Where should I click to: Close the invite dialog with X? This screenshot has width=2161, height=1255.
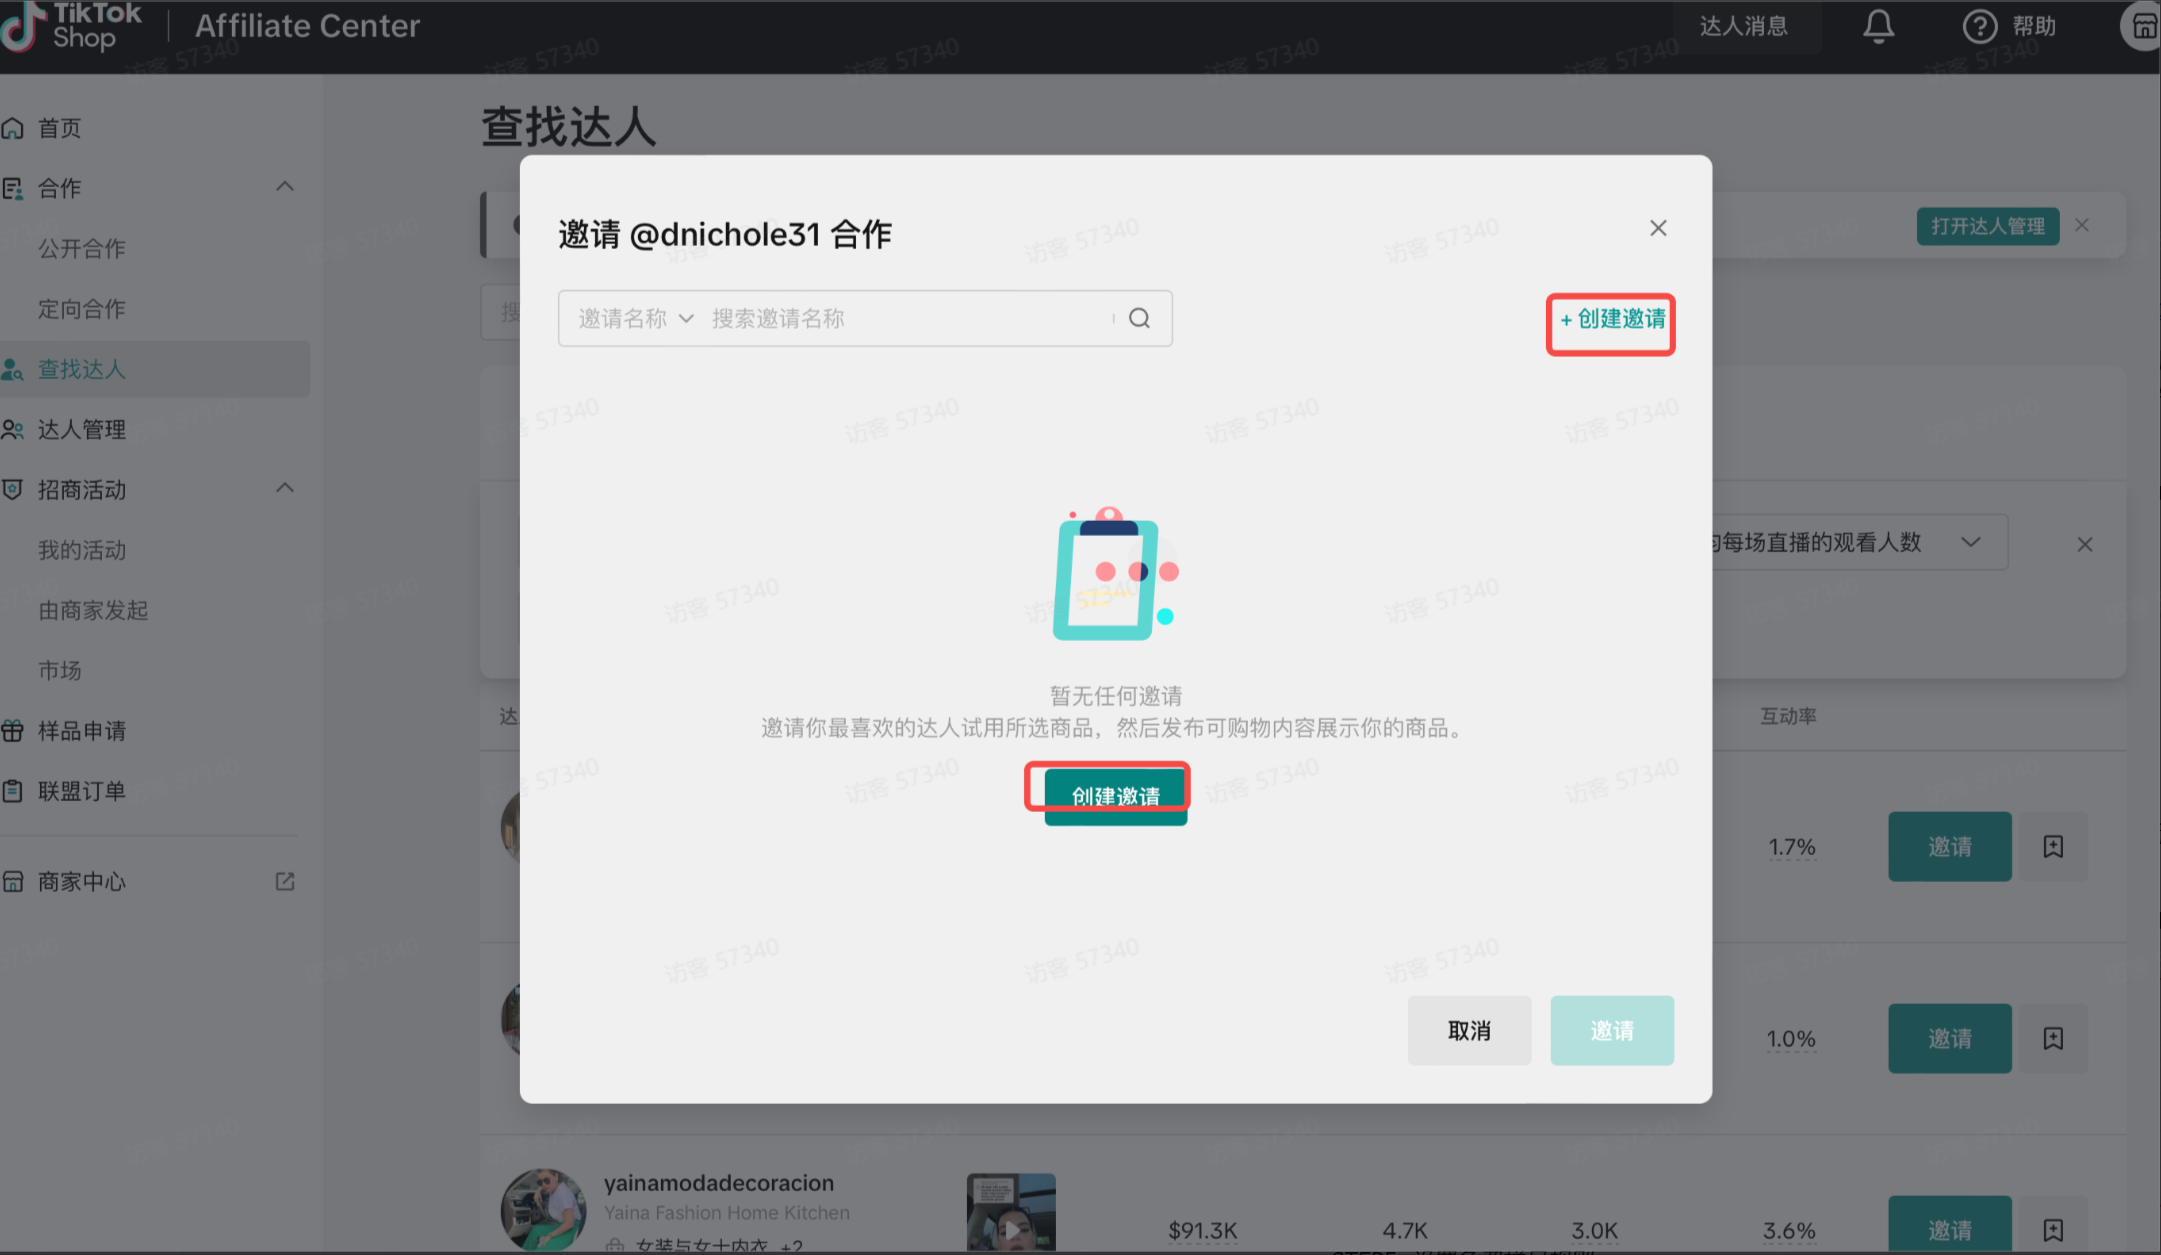pyautogui.click(x=1658, y=228)
